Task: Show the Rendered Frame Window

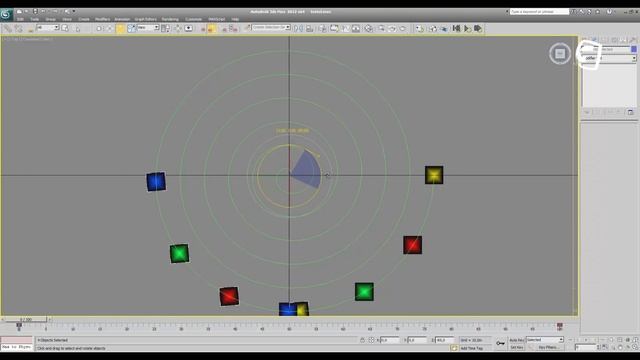Action: 392,29
